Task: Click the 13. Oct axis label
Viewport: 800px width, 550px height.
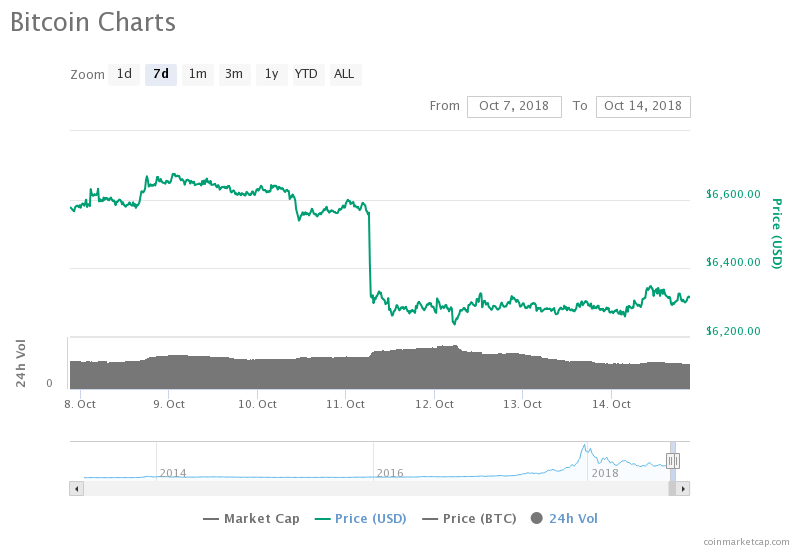Action: point(522,405)
